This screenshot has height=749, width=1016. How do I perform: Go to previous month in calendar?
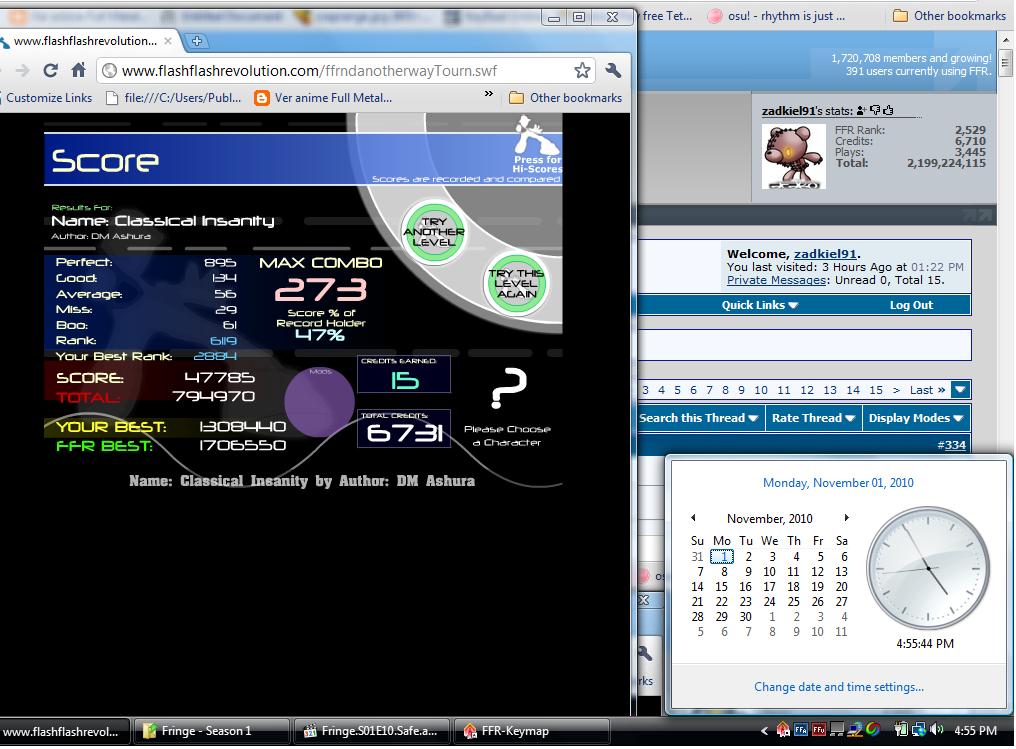(x=693, y=518)
